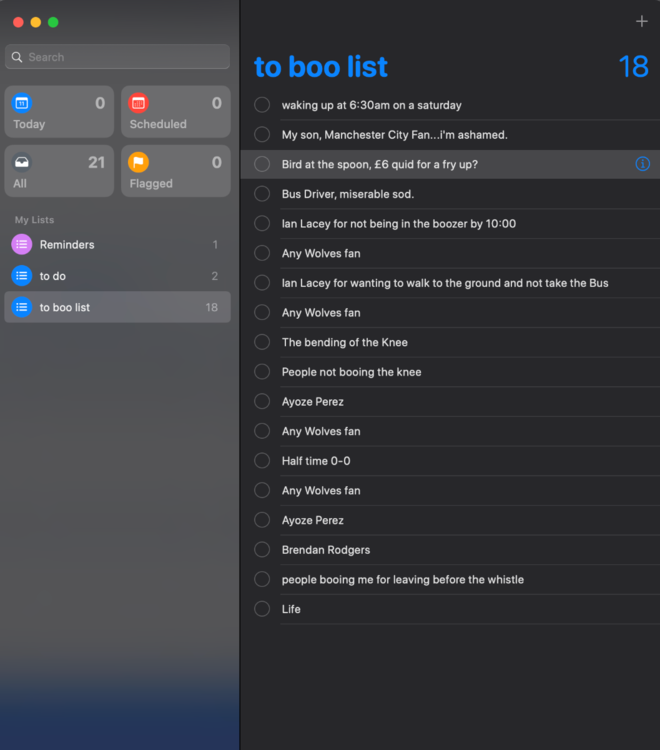This screenshot has width=660, height=750.
Task: Click the orange Flagged flag icon
Action: point(138,162)
